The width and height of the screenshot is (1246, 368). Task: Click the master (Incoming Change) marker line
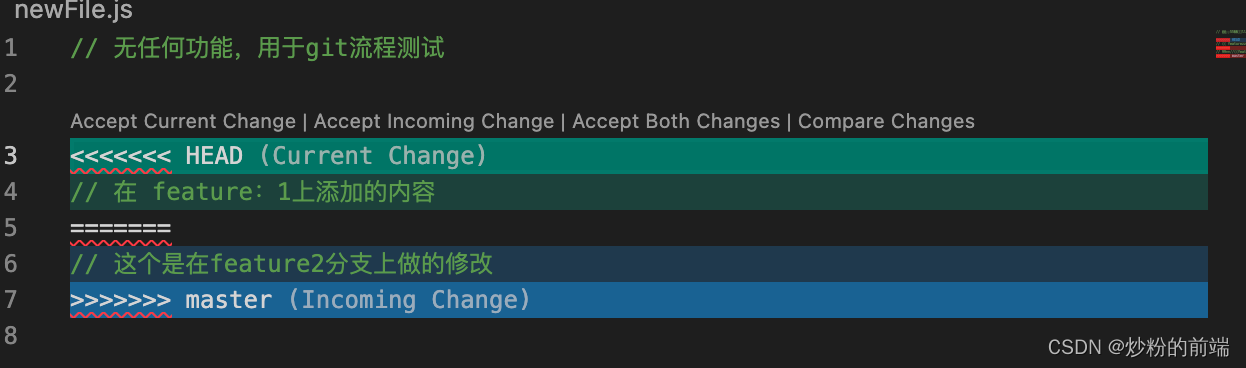(639, 300)
